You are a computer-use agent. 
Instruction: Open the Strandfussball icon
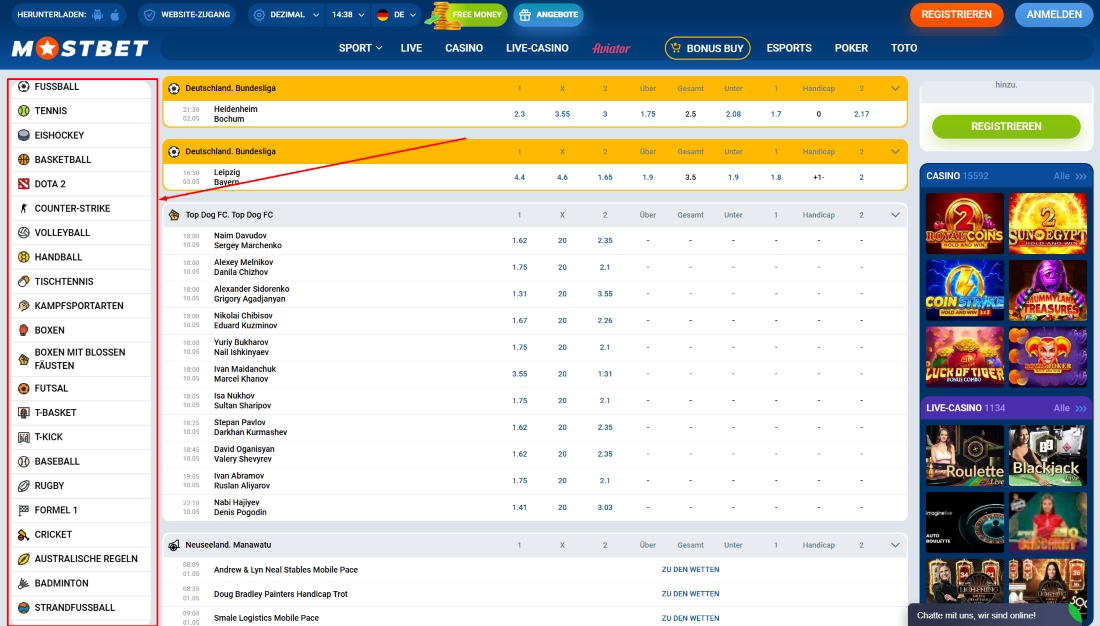point(24,608)
